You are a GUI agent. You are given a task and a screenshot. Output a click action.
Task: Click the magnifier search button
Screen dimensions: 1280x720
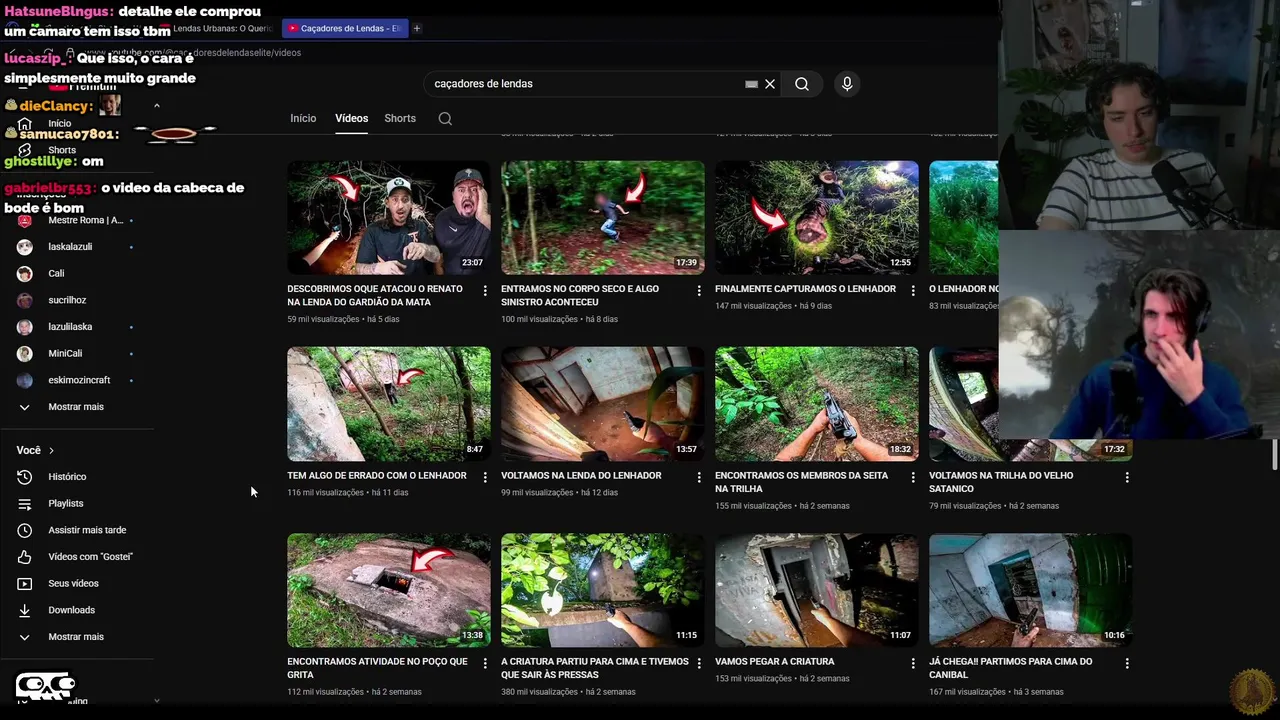pyautogui.click(x=802, y=84)
